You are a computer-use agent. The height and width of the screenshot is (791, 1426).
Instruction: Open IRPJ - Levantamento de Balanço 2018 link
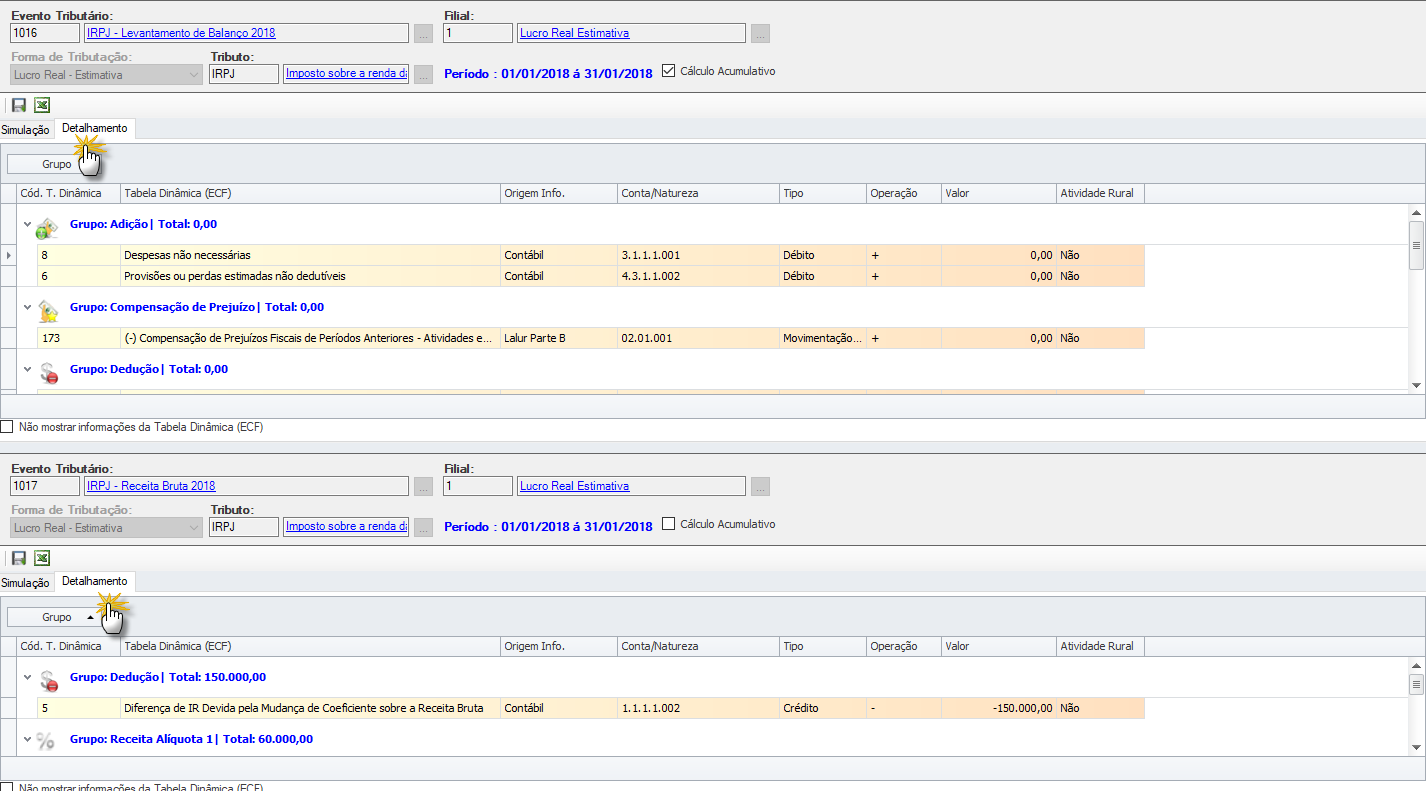181,33
